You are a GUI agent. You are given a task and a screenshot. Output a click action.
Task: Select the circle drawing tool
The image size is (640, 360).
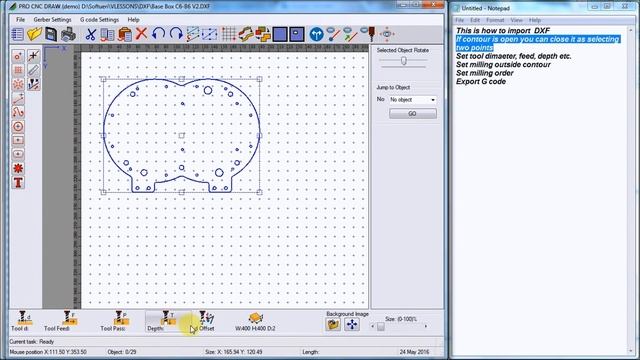18,126
